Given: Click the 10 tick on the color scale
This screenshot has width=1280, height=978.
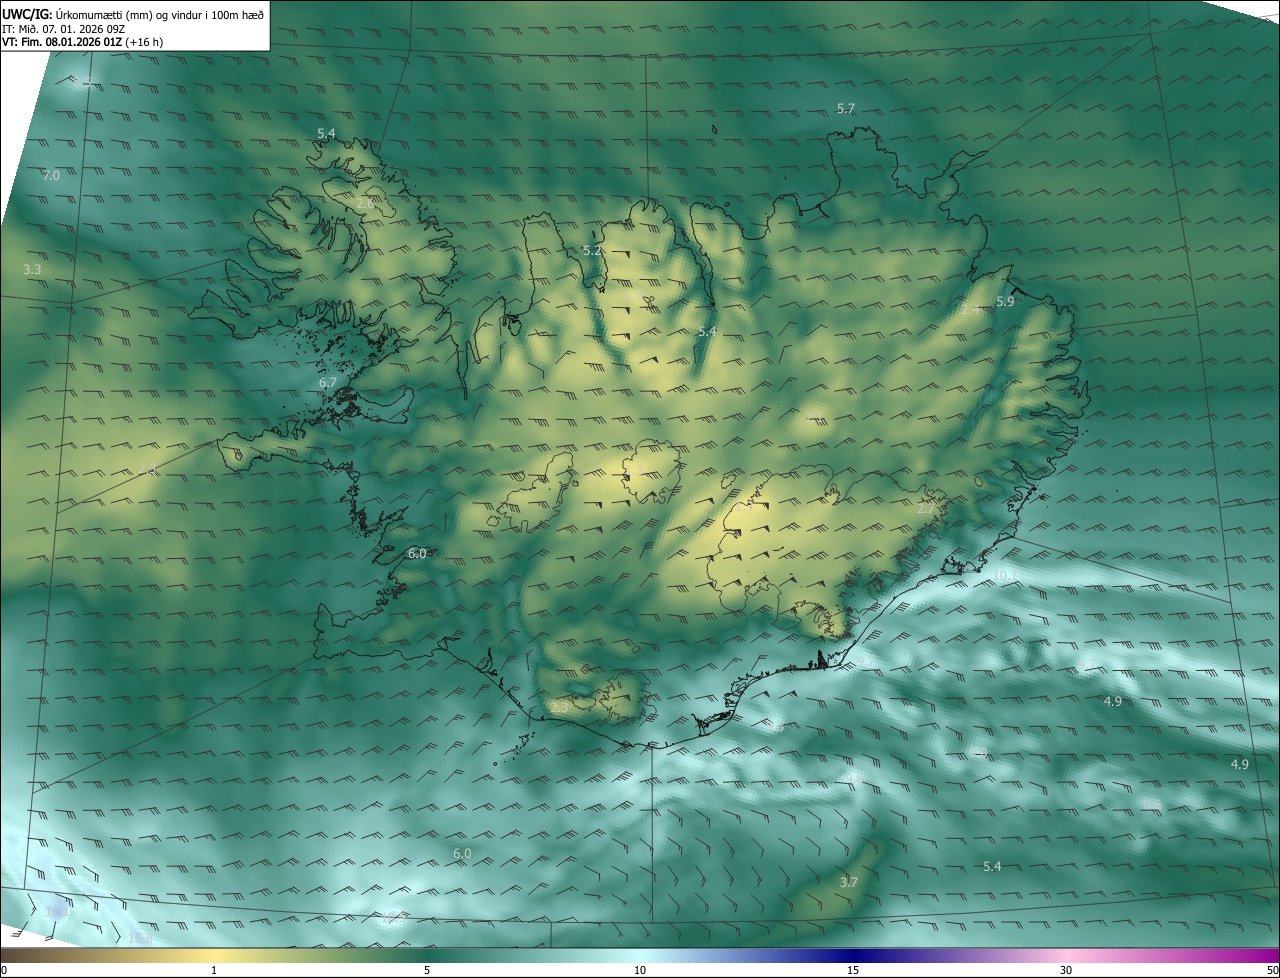Looking at the screenshot, I should point(640,970).
